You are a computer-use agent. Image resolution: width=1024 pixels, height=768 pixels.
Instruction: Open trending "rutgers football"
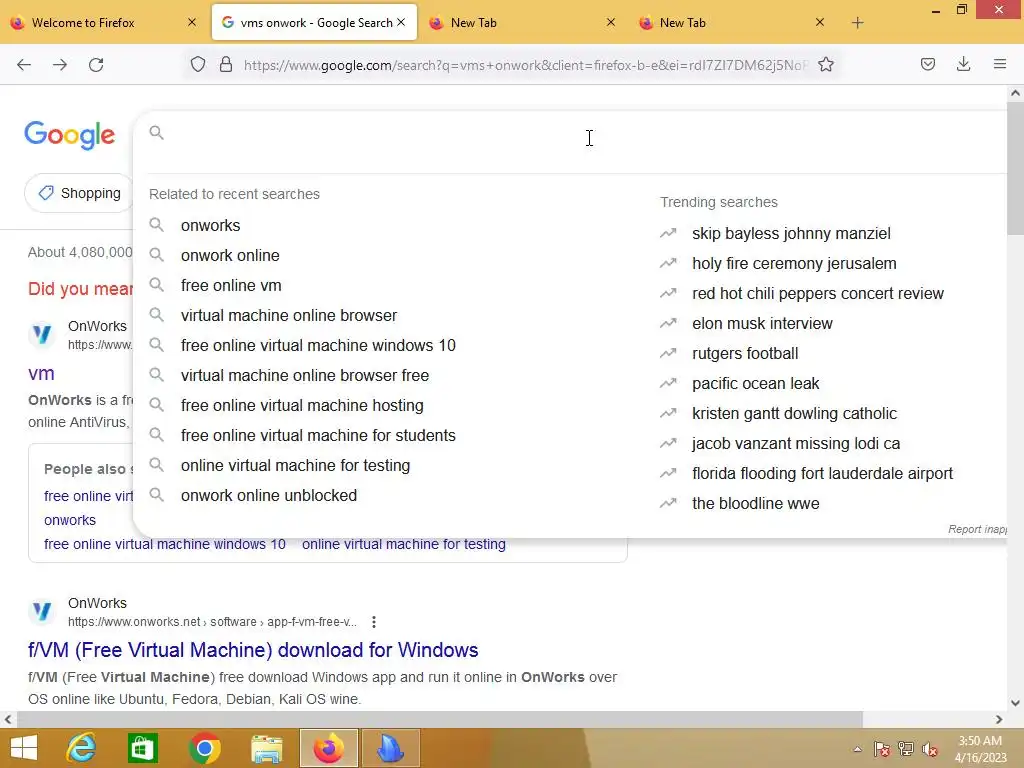coord(745,353)
